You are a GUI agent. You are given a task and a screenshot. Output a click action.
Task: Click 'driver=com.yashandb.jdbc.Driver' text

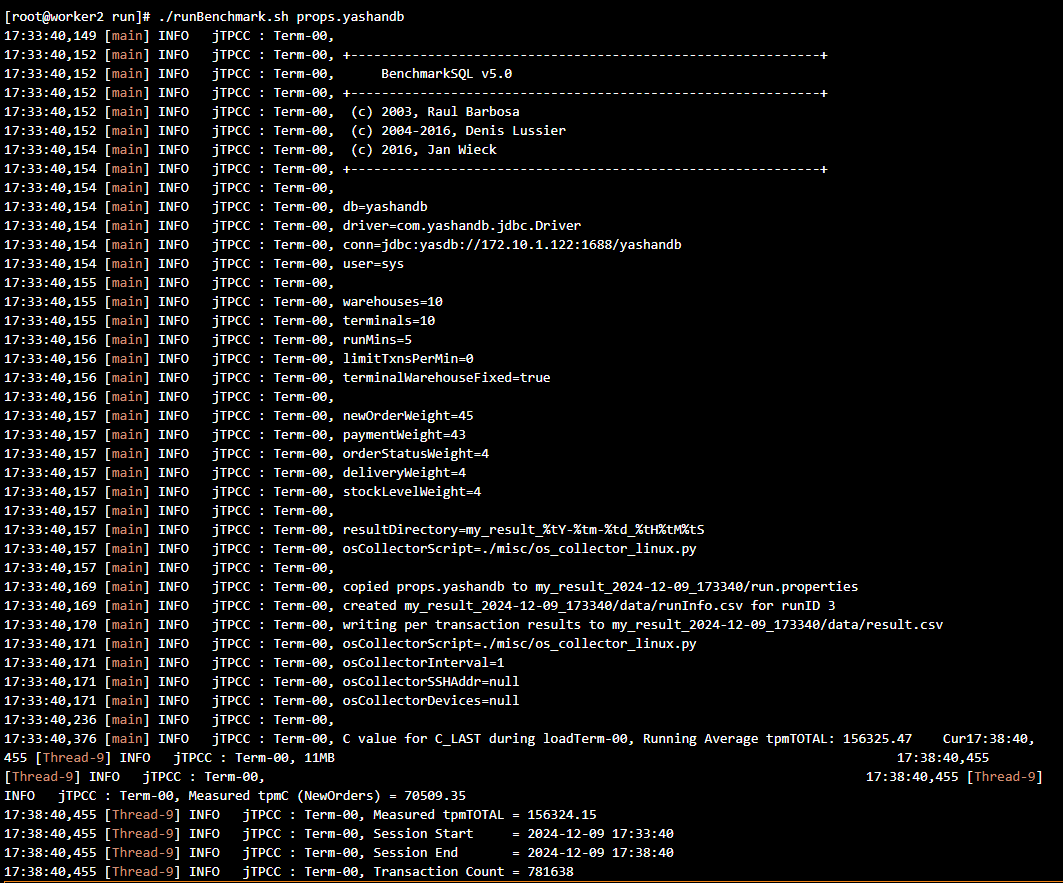pos(462,225)
